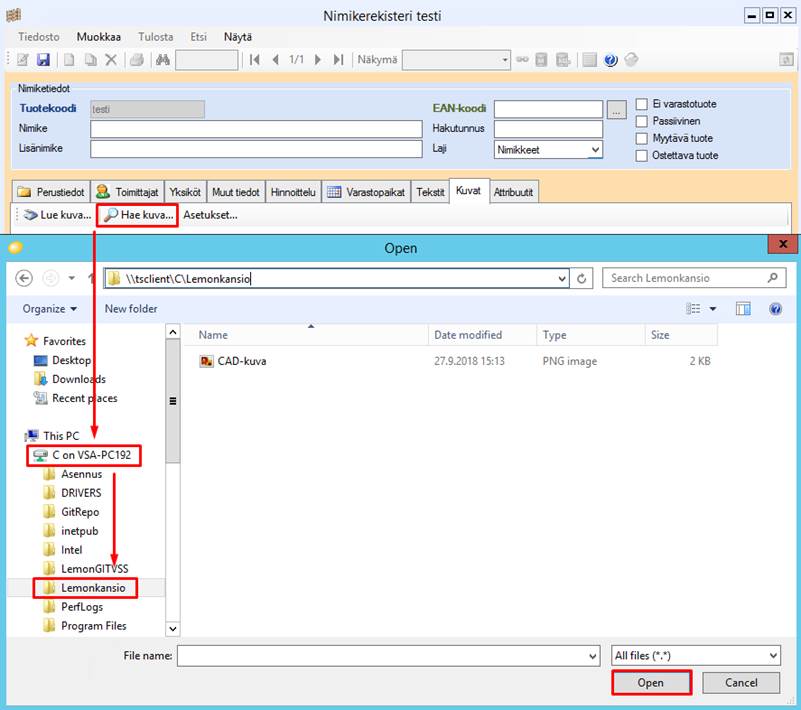Switch to the Attribuutit tab
The width and height of the screenshot is (801, 710).
pos(513,192)
